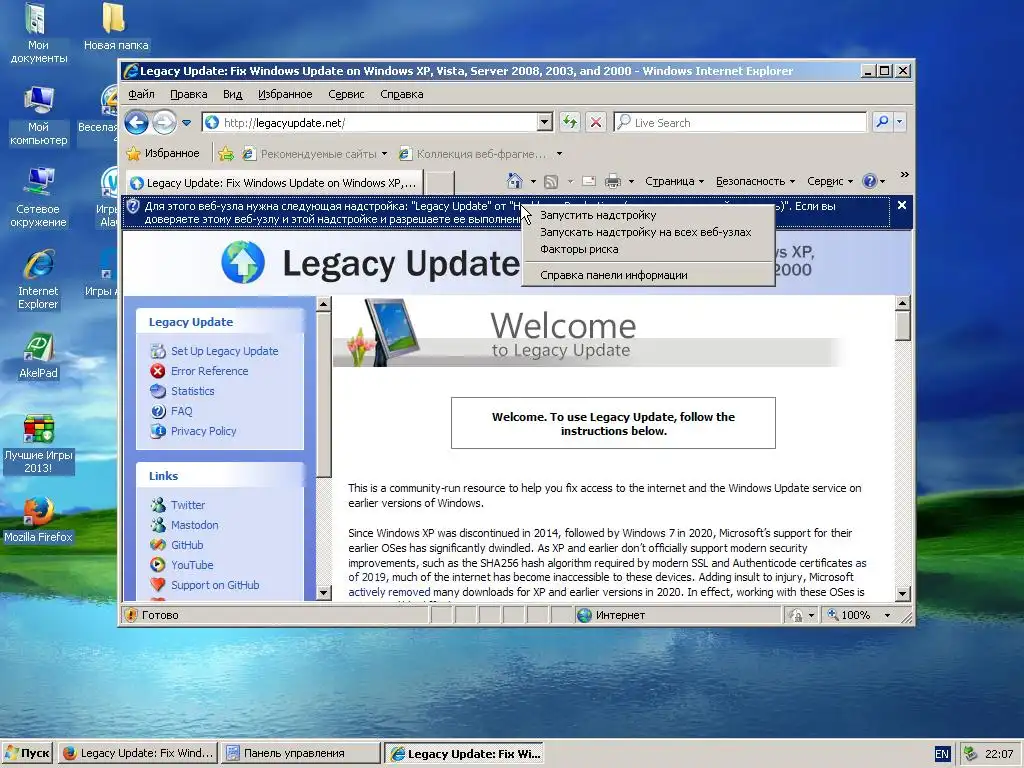Open the Избранное menu in menu bar

pyautogui.click(x=285, y=94)
